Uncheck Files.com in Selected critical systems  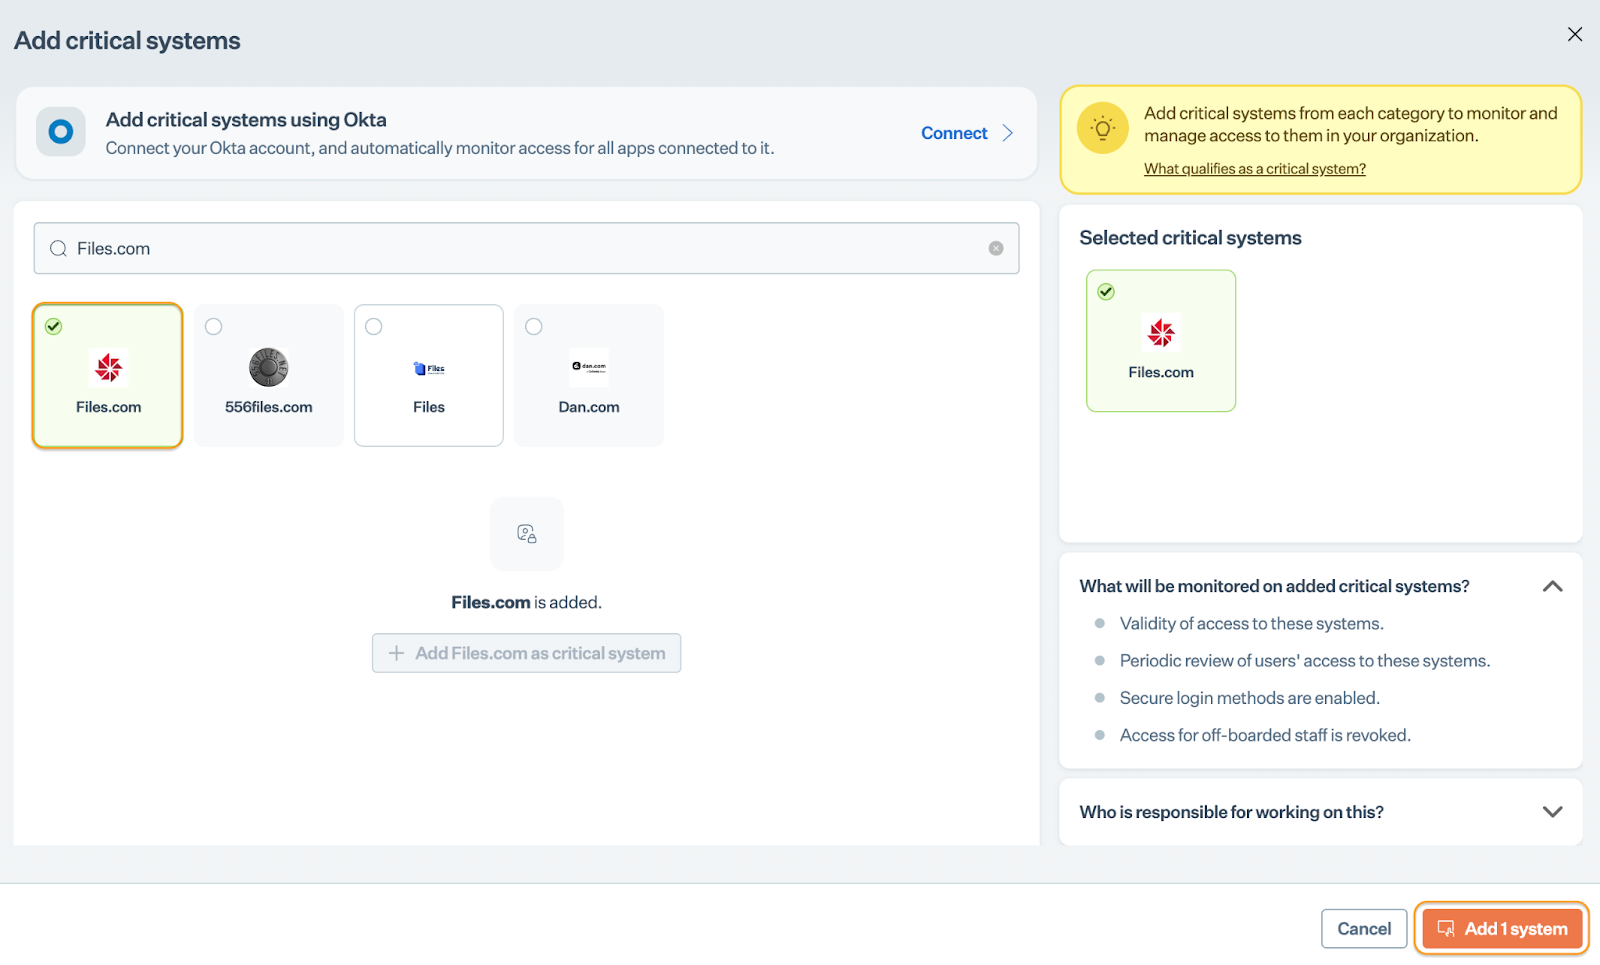1106,292
